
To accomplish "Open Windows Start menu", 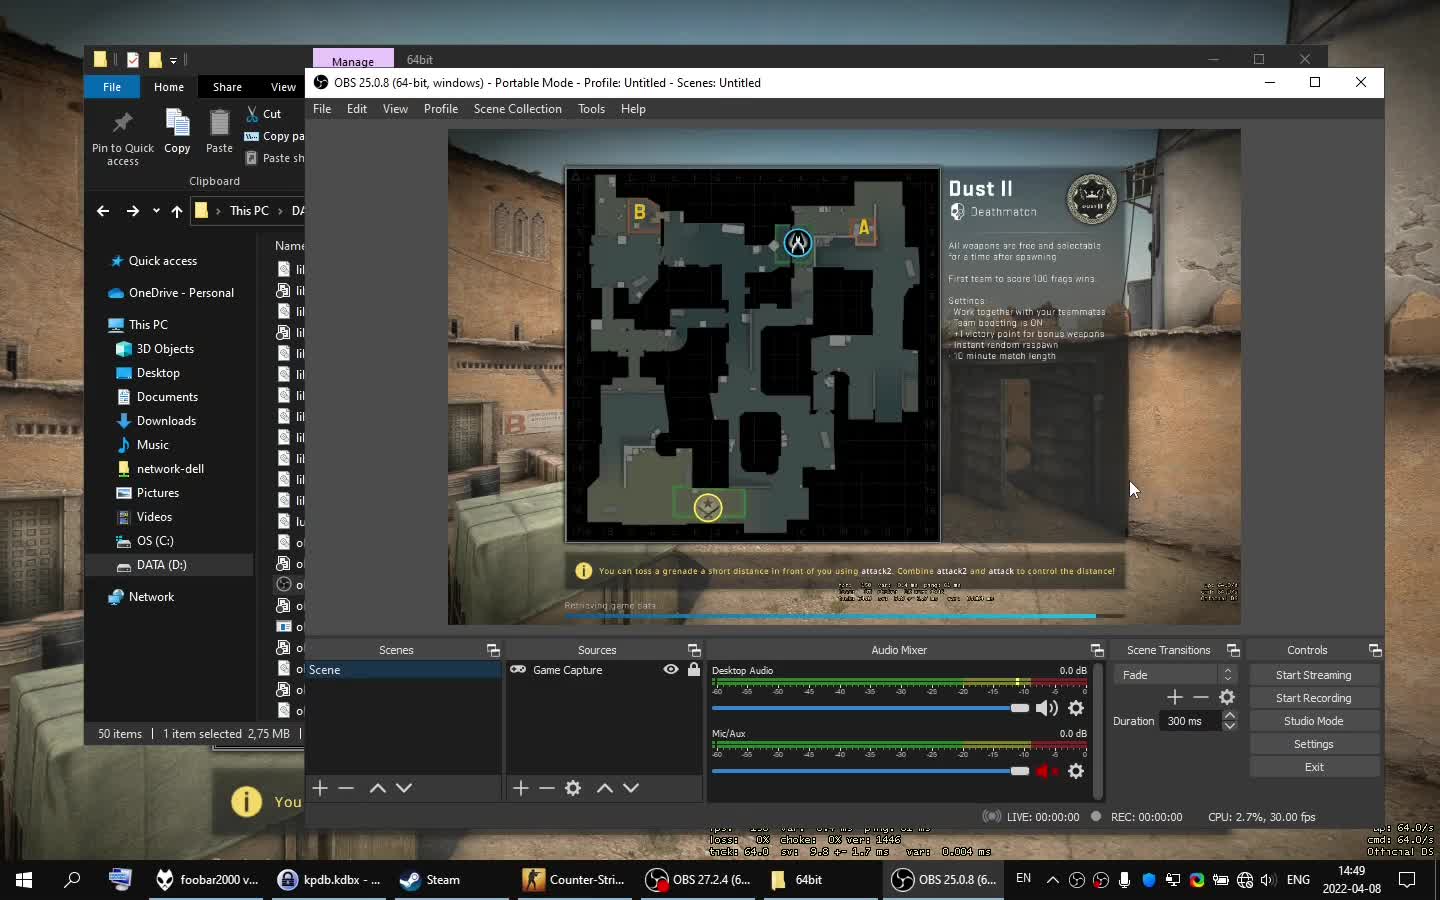I will pos(24,880).
